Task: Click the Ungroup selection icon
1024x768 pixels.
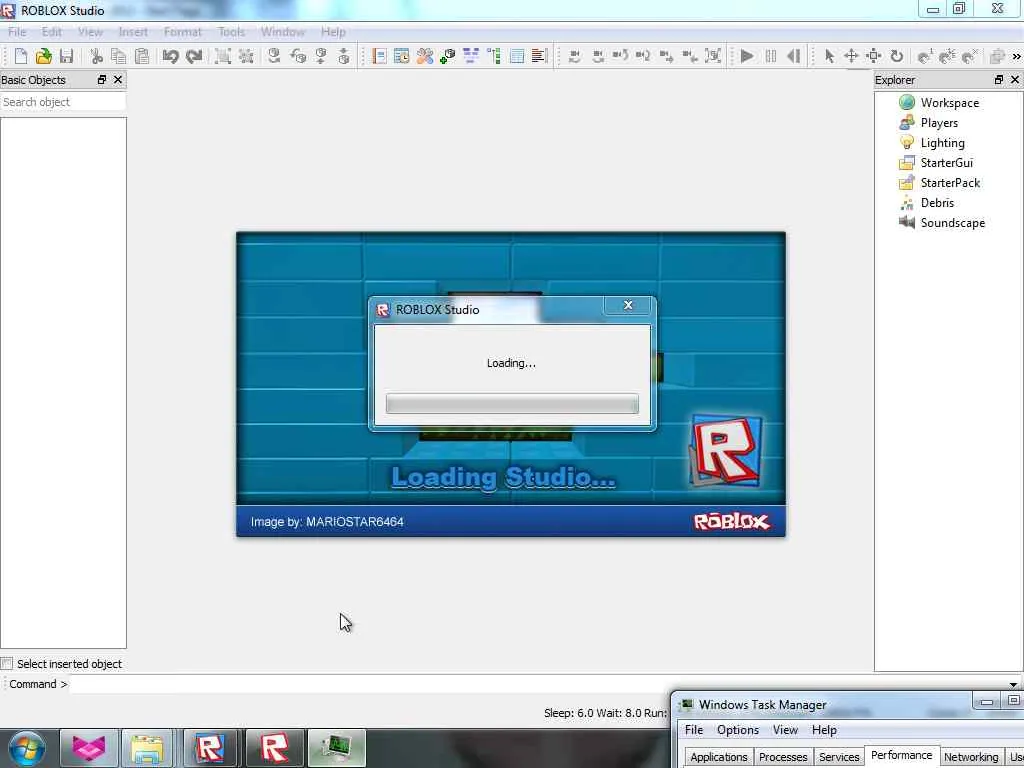Action: 246,56
